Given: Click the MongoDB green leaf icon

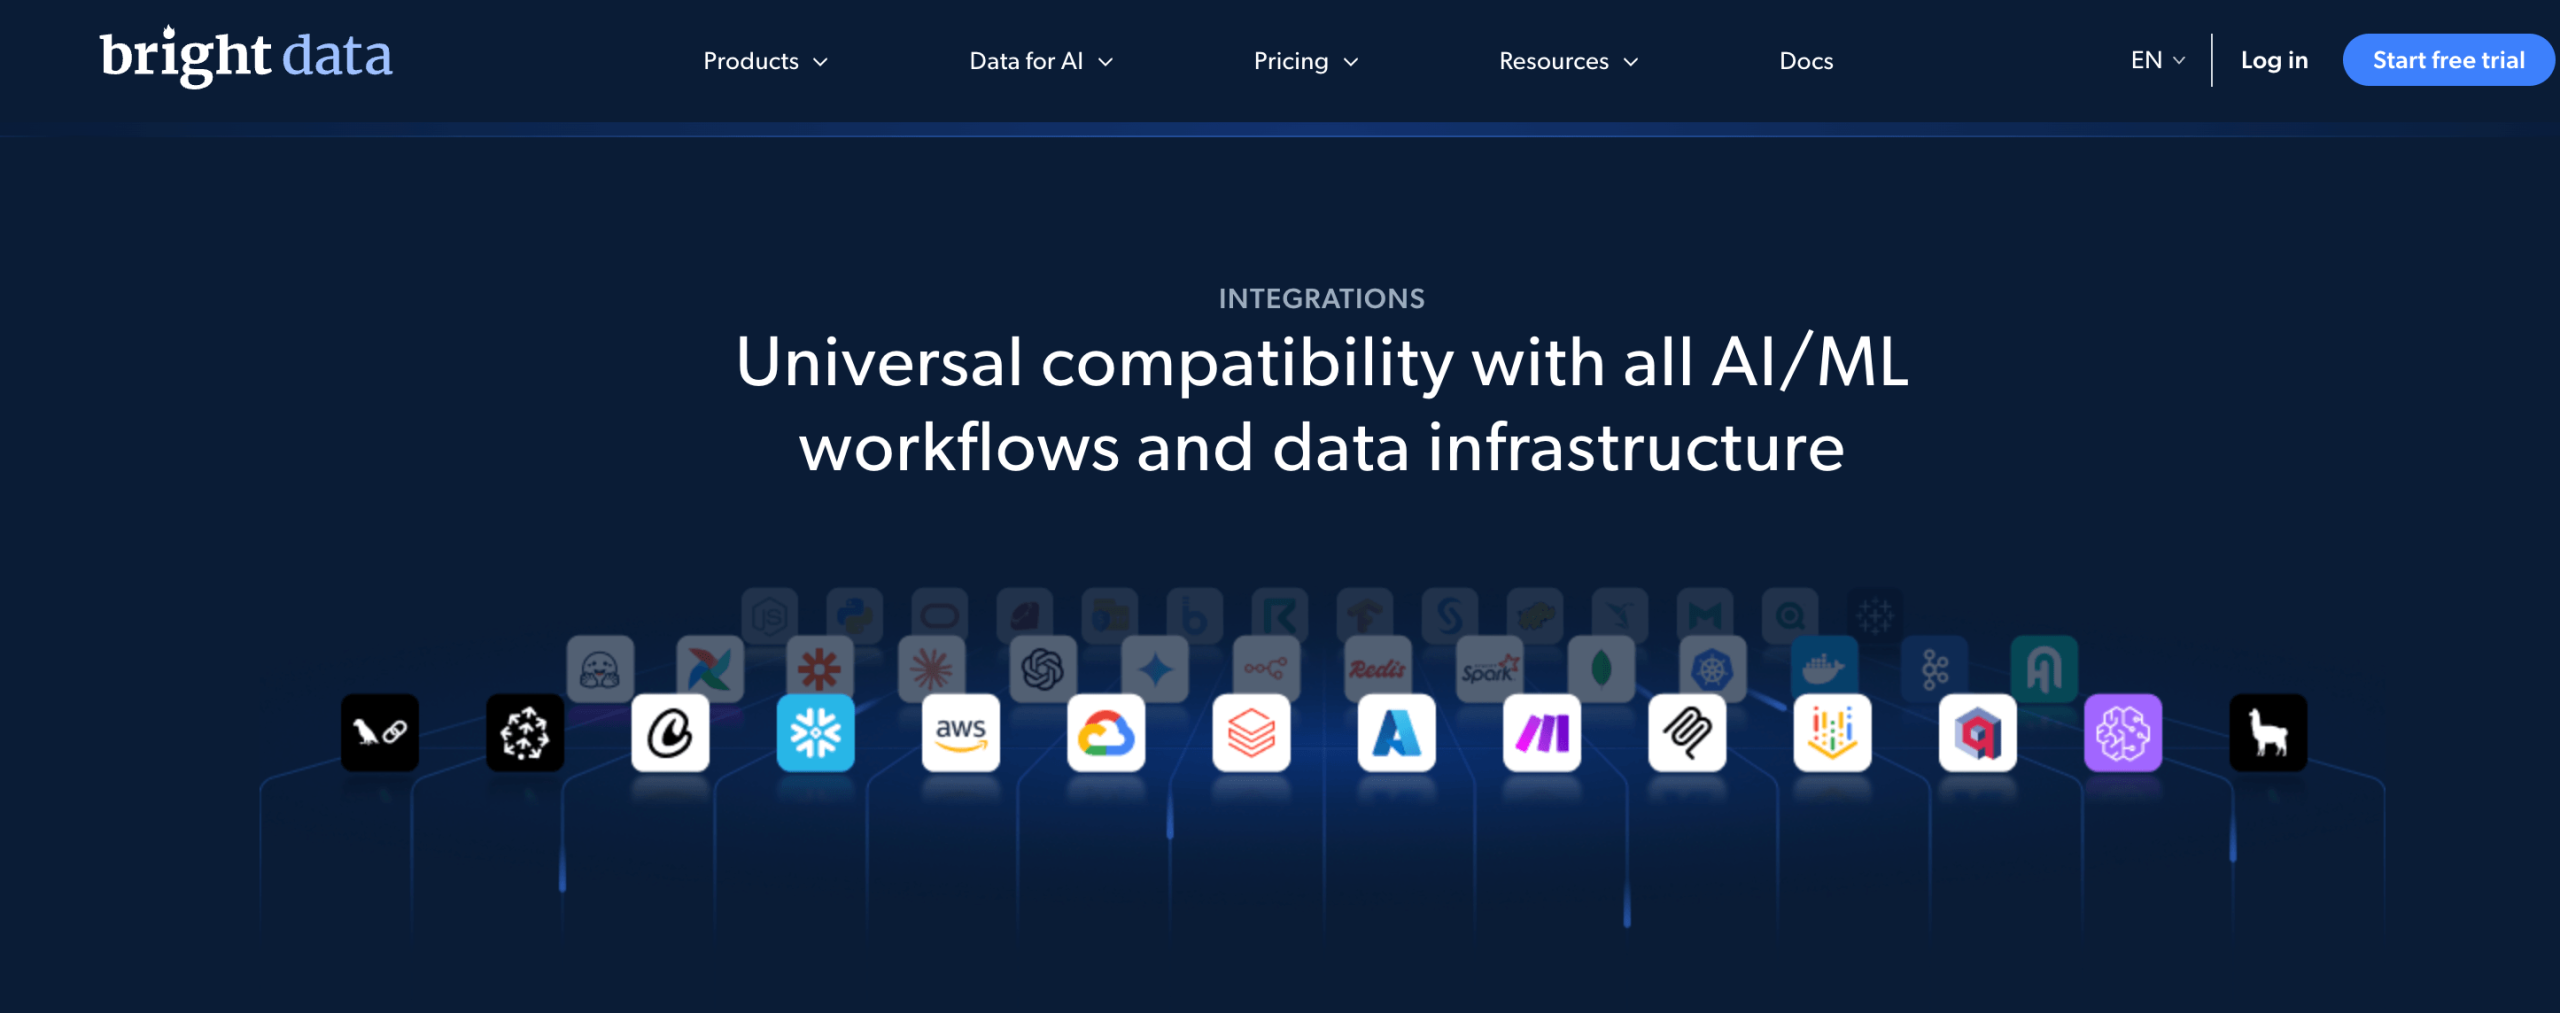Looking at the screenshot, I should coord(1601,669).
